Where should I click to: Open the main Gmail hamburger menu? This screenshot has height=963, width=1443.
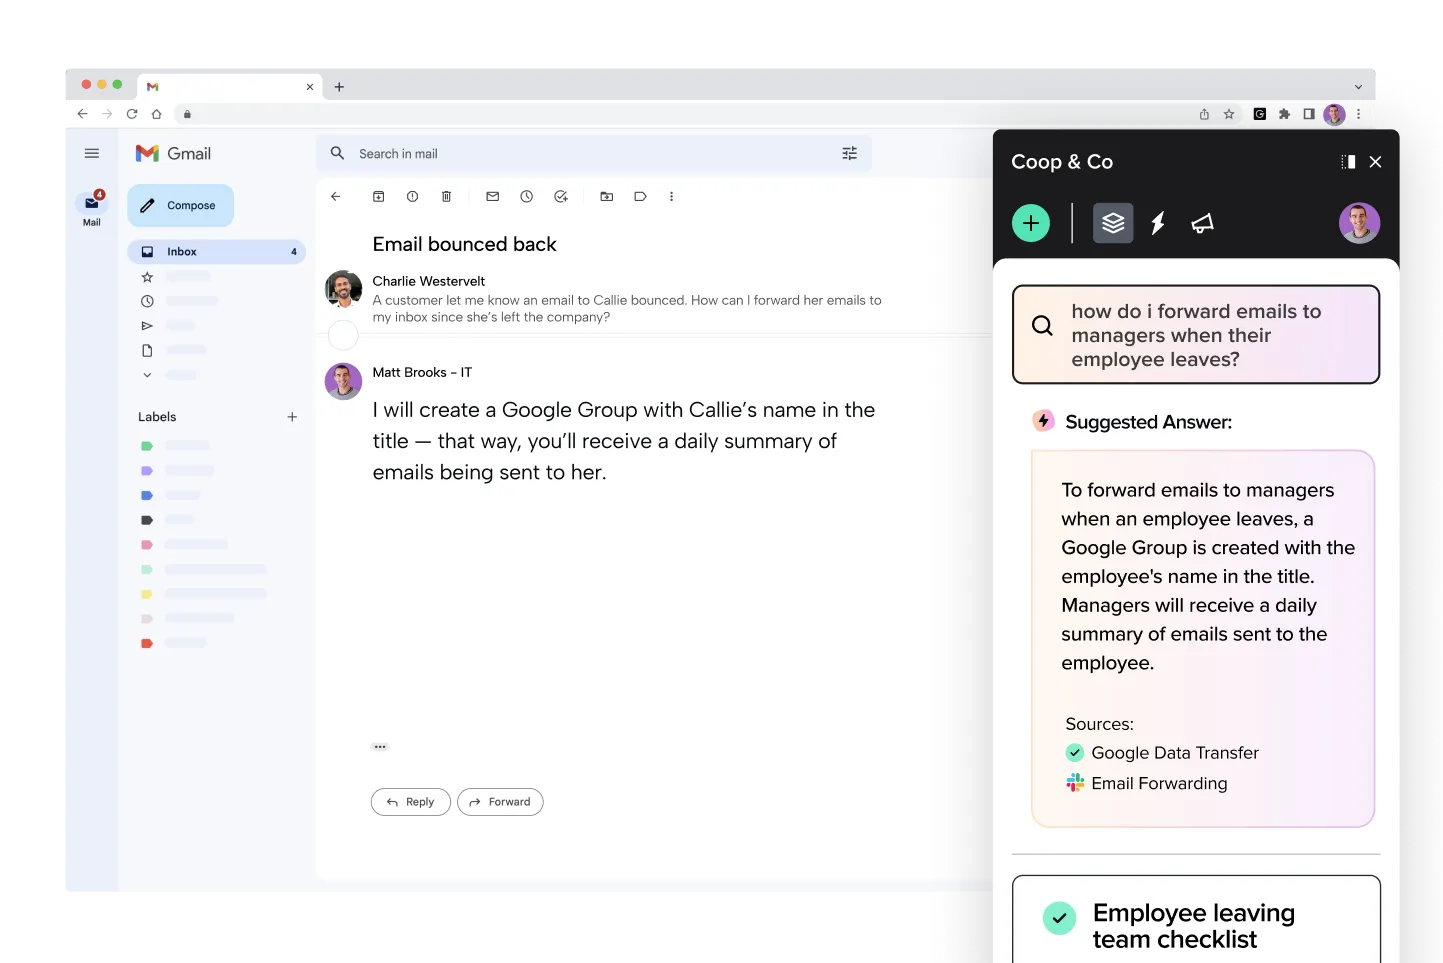[92, 153]
